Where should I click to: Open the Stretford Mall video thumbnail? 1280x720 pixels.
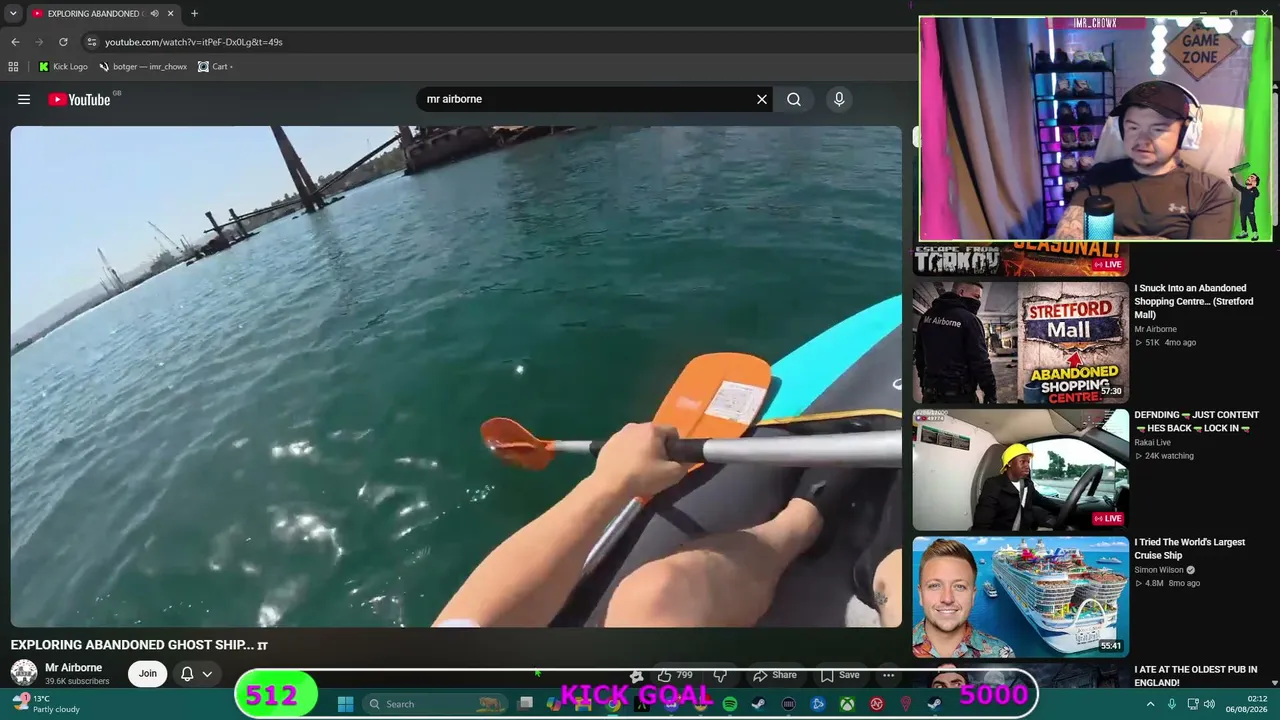tap(1020, 342)
